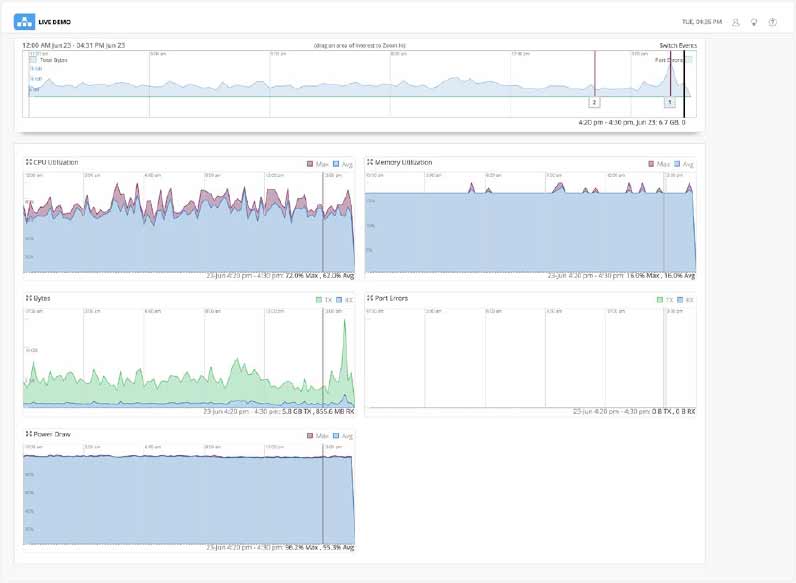Toggle the Max series in Power Draw legend
796x583 pixels.
(x=317, y=436)
